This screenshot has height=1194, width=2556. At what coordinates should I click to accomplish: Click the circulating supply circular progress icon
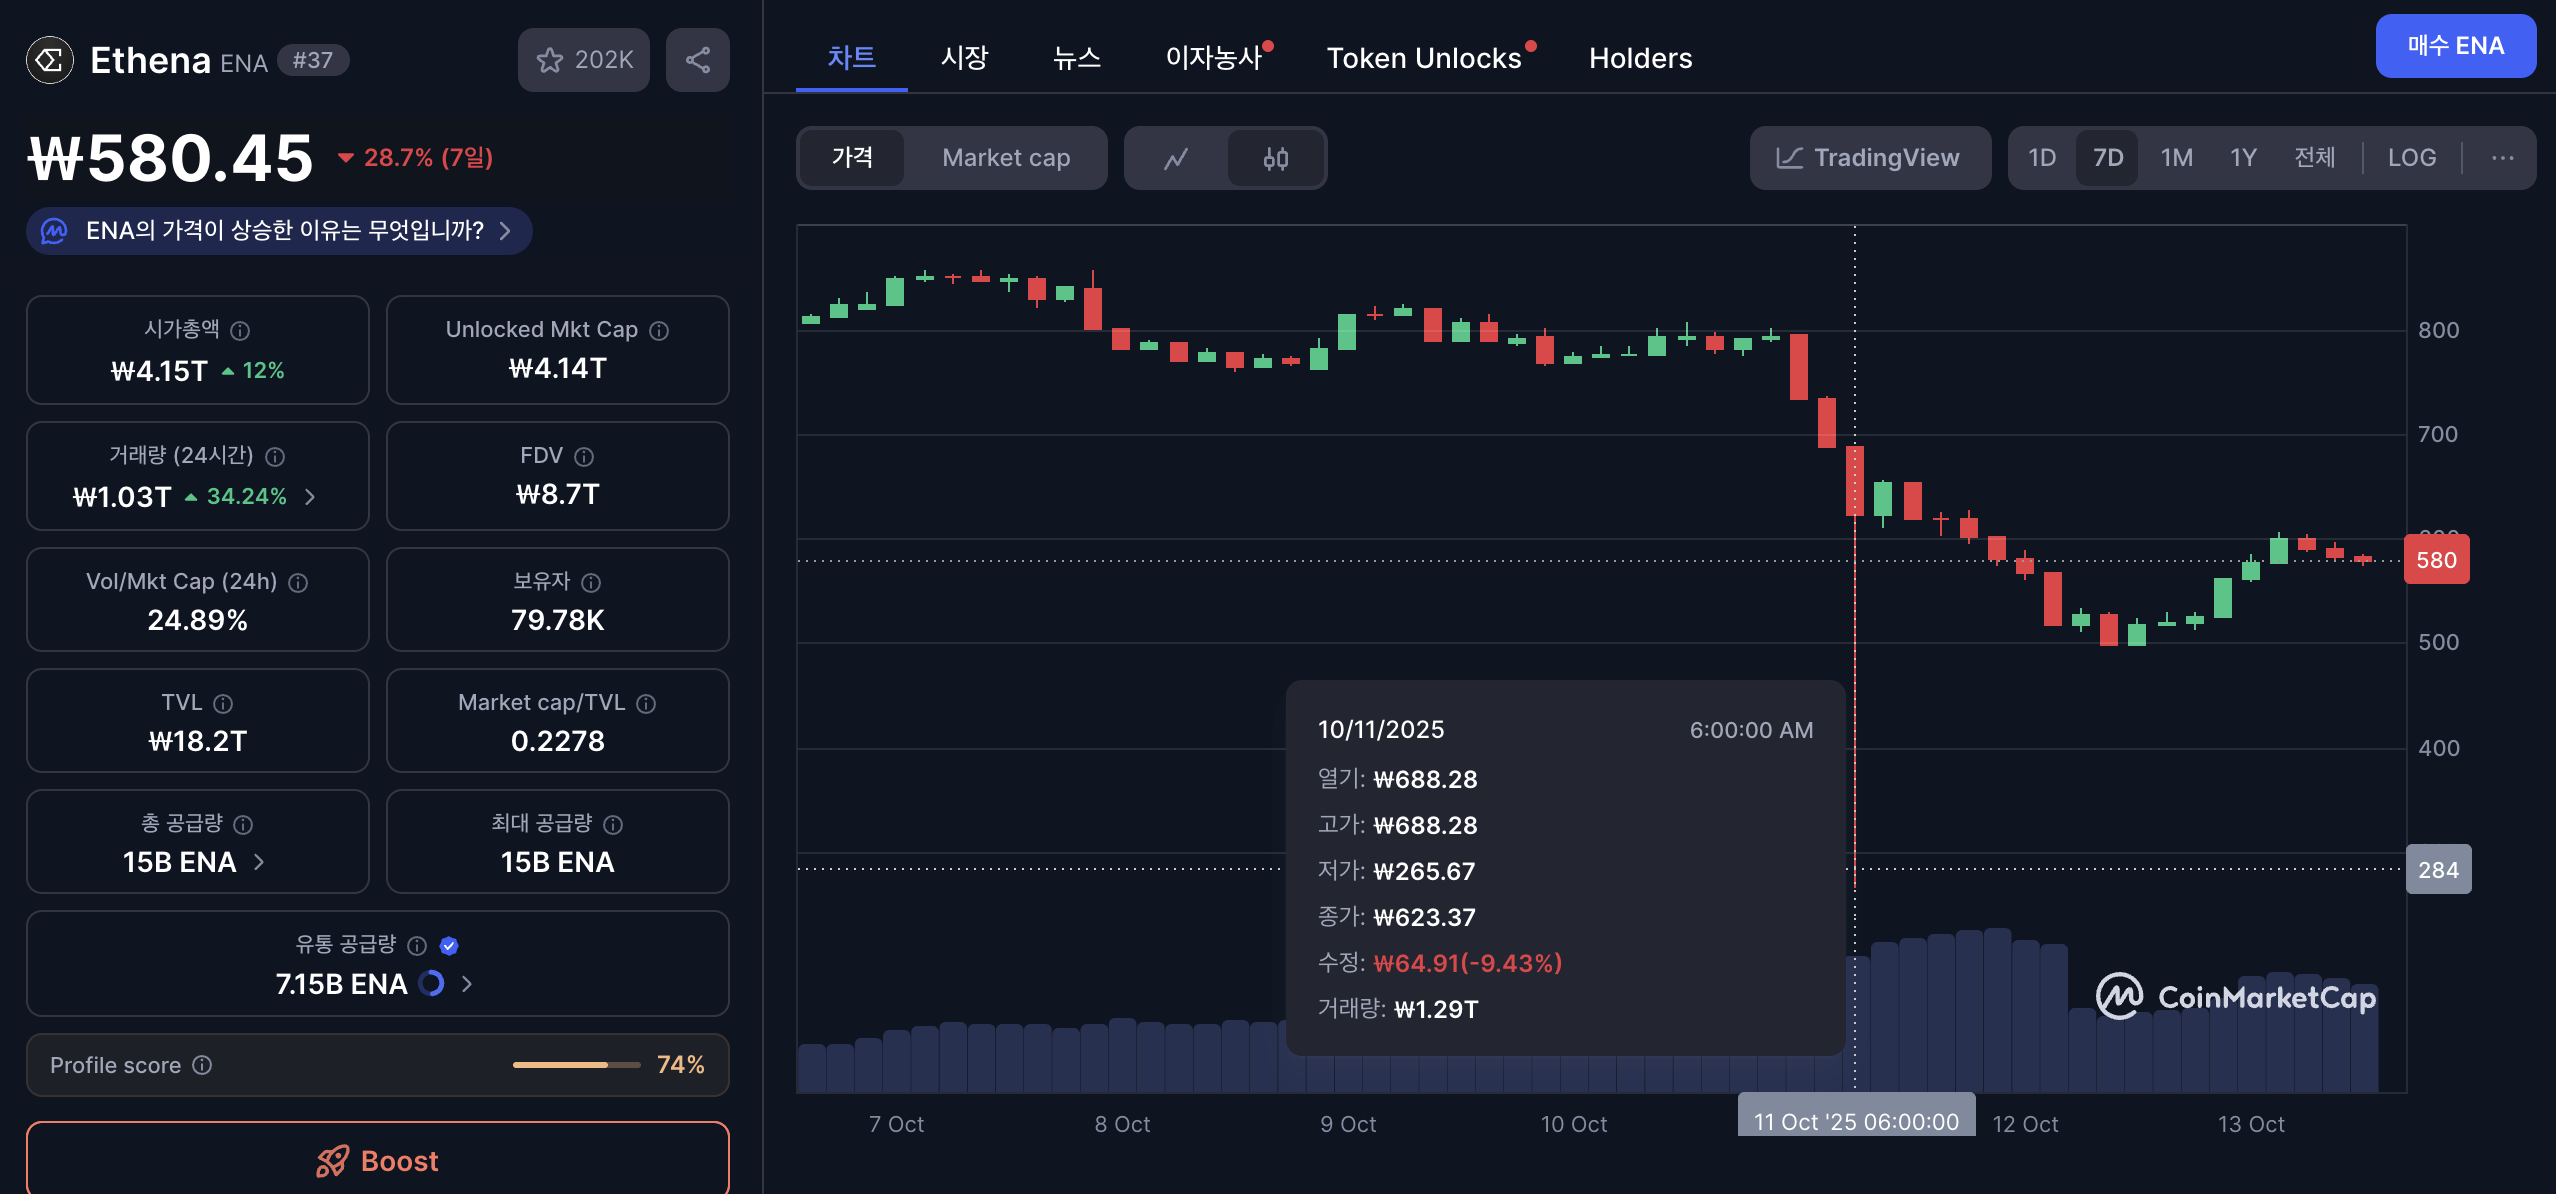click(431, 984)
